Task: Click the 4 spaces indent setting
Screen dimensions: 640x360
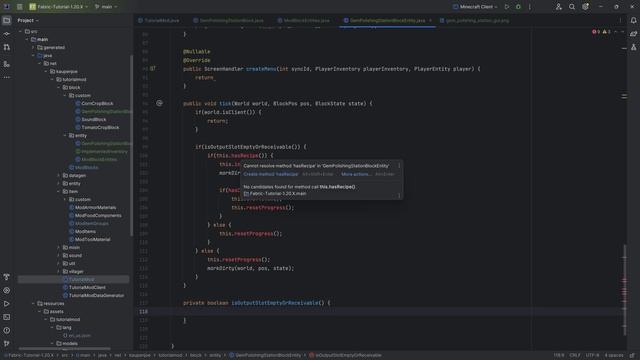Action: [614, 356]
